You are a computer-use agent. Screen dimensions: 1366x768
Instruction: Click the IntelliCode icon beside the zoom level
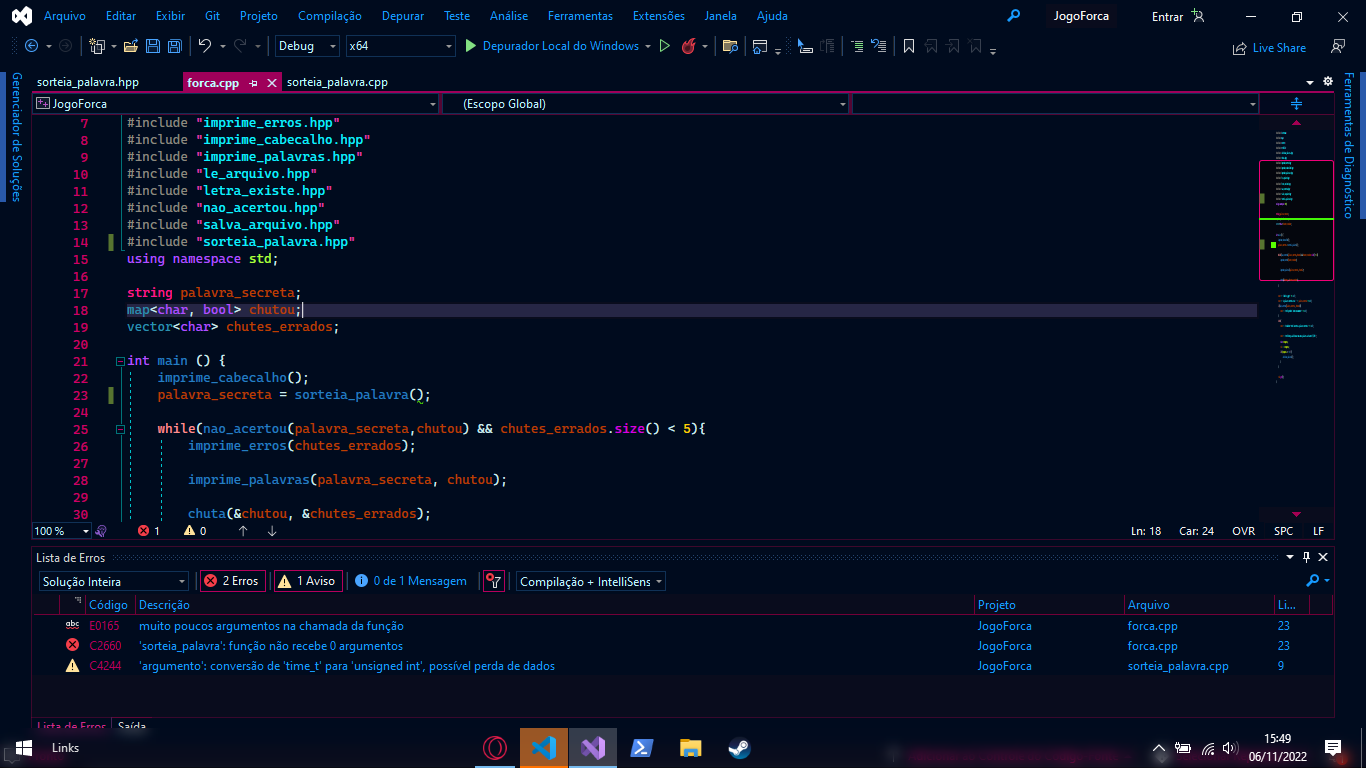click(x=101, y=531)
